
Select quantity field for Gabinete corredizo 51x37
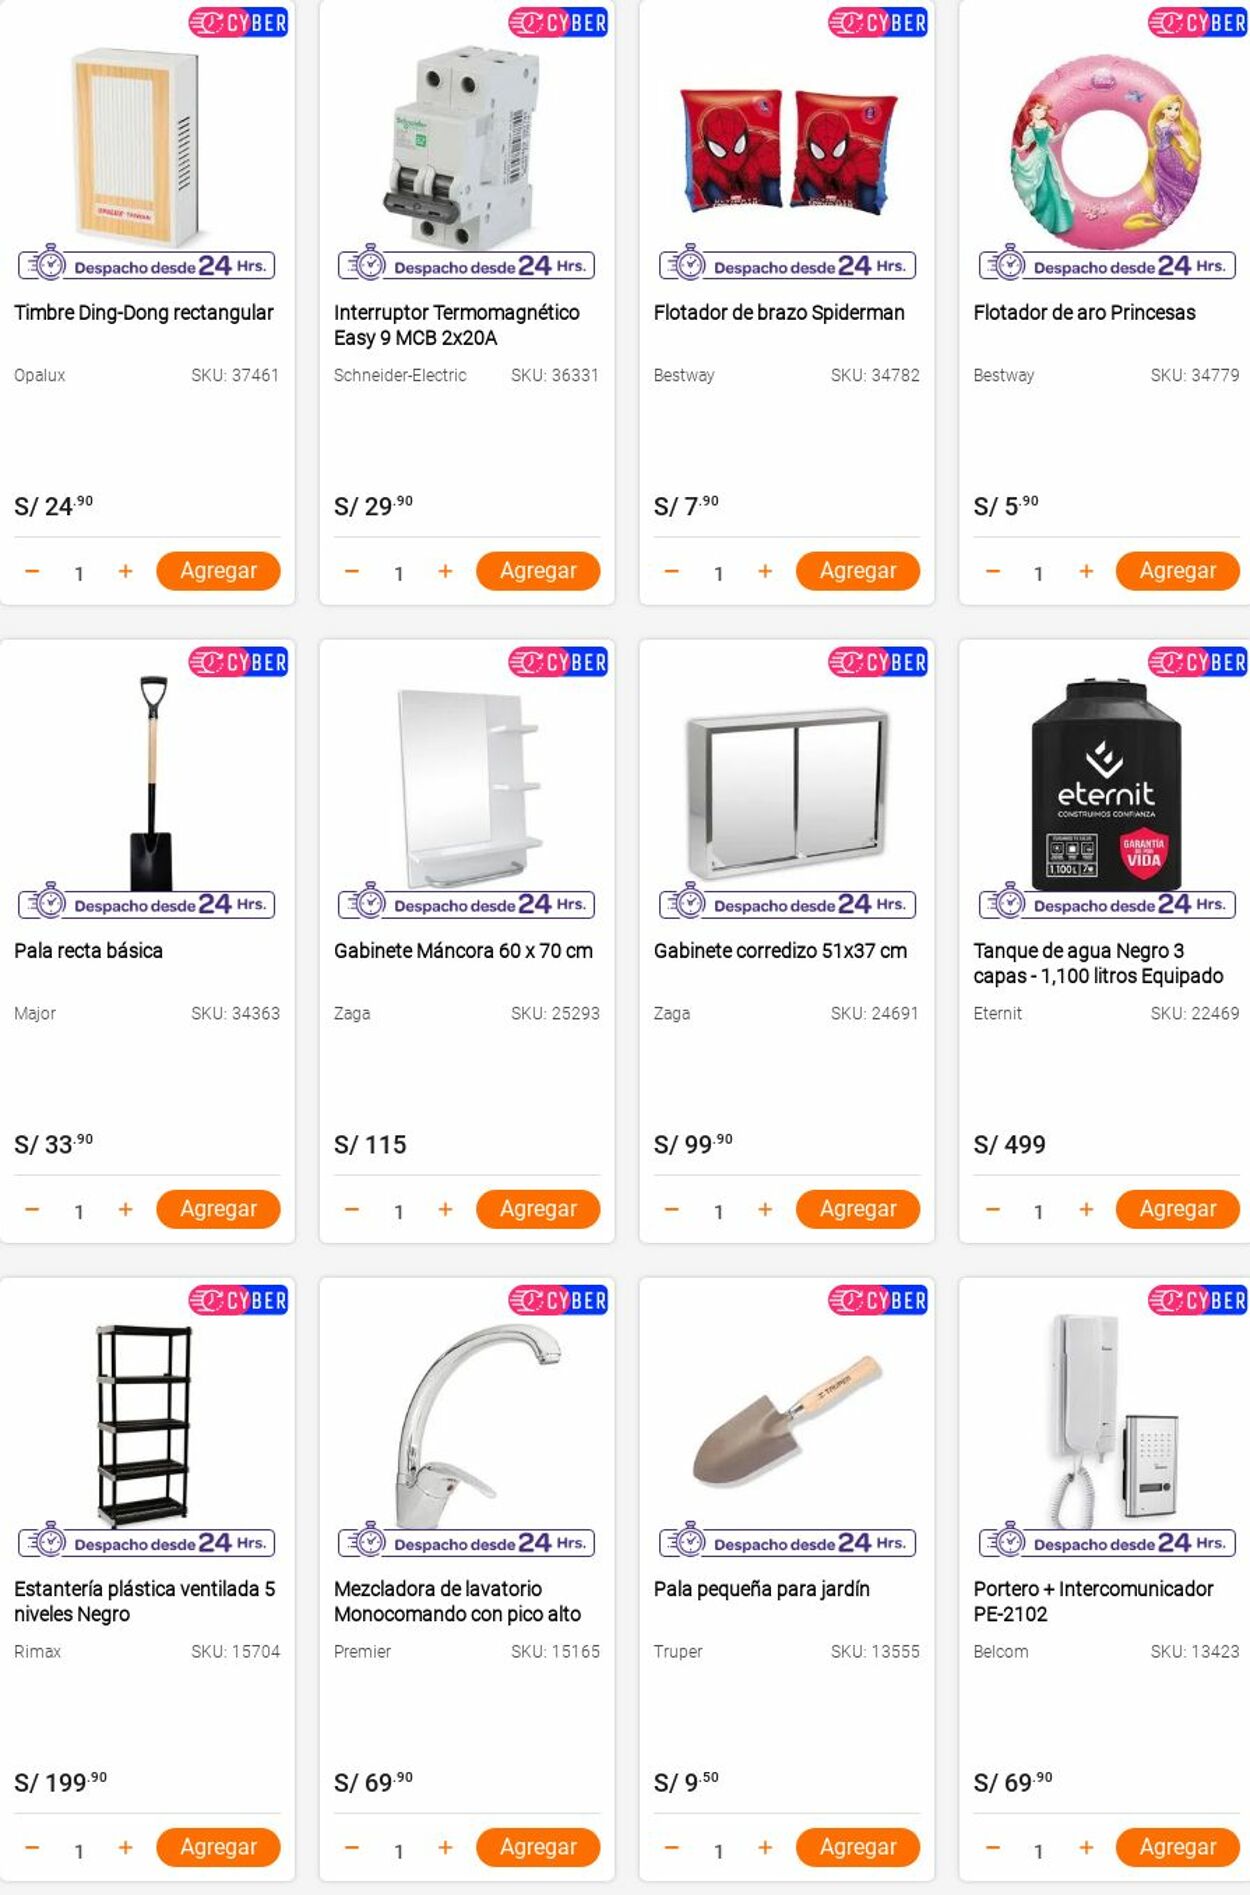pos(718,1211)
